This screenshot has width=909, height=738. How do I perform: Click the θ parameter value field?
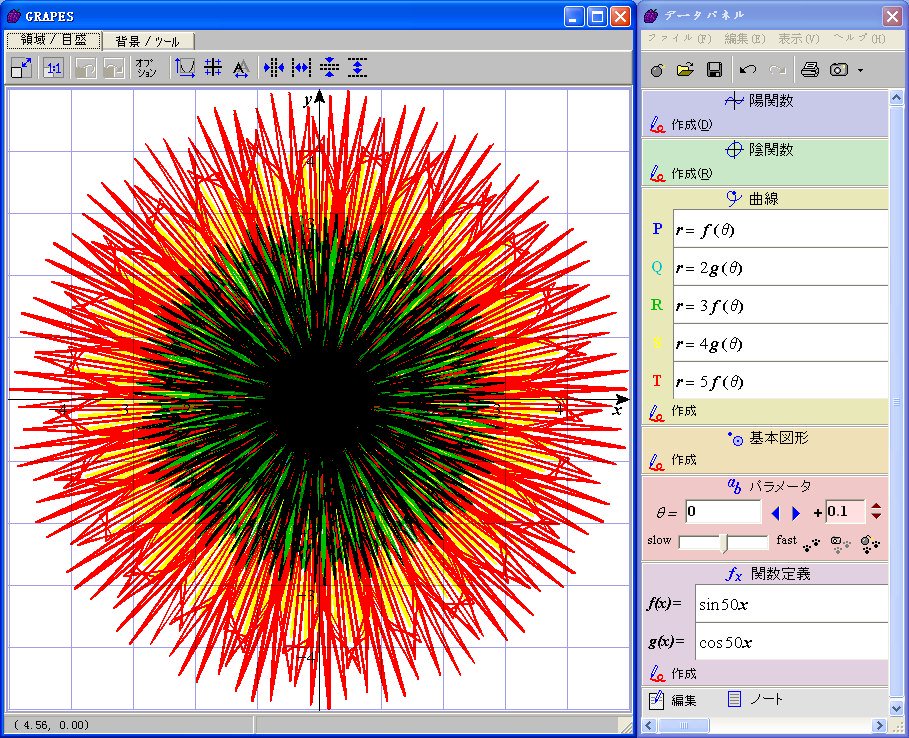[x=723, y=512]
